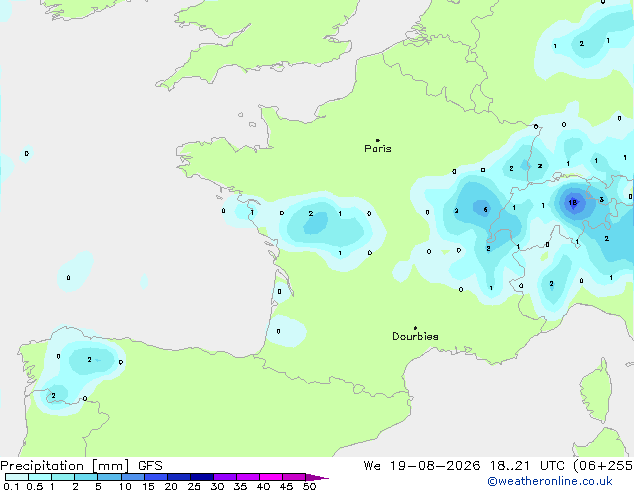Pick the 2–5 mm legend color swatch
Image resolution: width=634 pixels, height=490 pixels.
click(86, 477)
